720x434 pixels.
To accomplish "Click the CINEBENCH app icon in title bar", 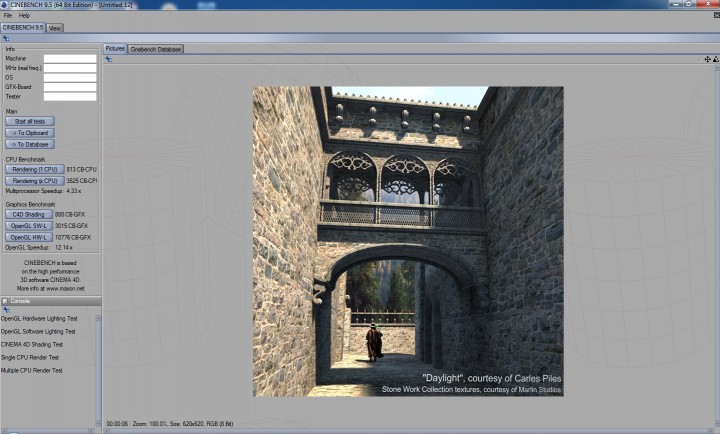I will coord(4,5).
